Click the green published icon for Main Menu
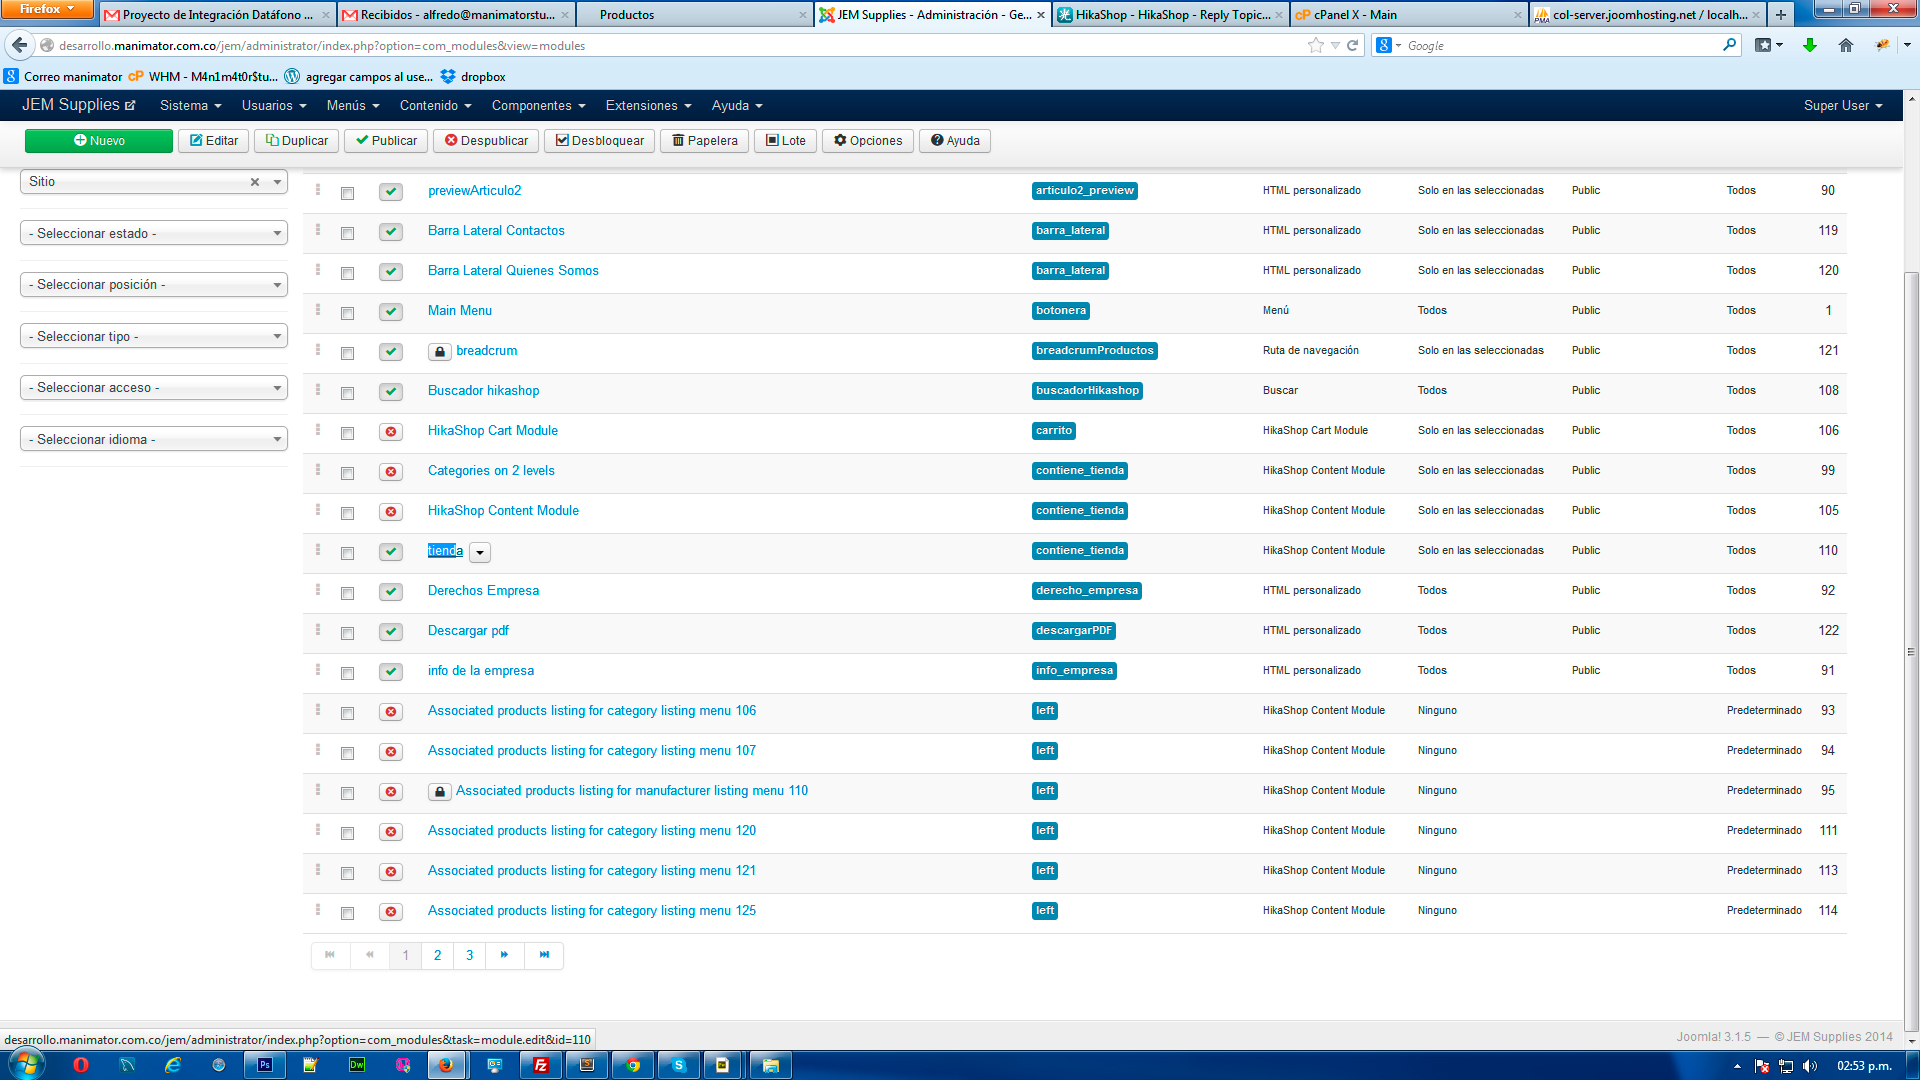Image resolution: width=1920 pixels, height=1080 pixels. point(391,311)
